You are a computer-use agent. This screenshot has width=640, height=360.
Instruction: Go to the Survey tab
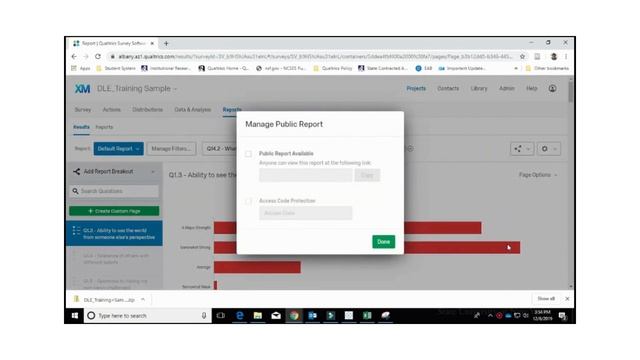tap(83, 110)
